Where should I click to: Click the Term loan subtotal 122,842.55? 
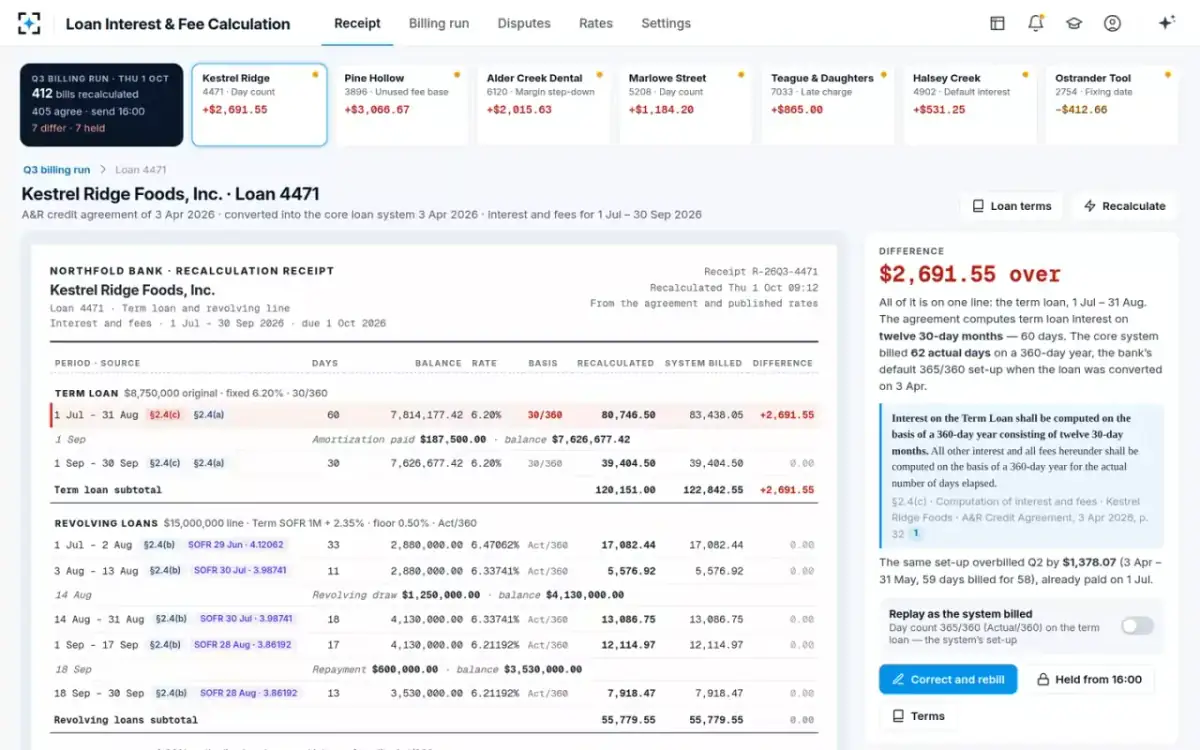click(x=711, y=490)
